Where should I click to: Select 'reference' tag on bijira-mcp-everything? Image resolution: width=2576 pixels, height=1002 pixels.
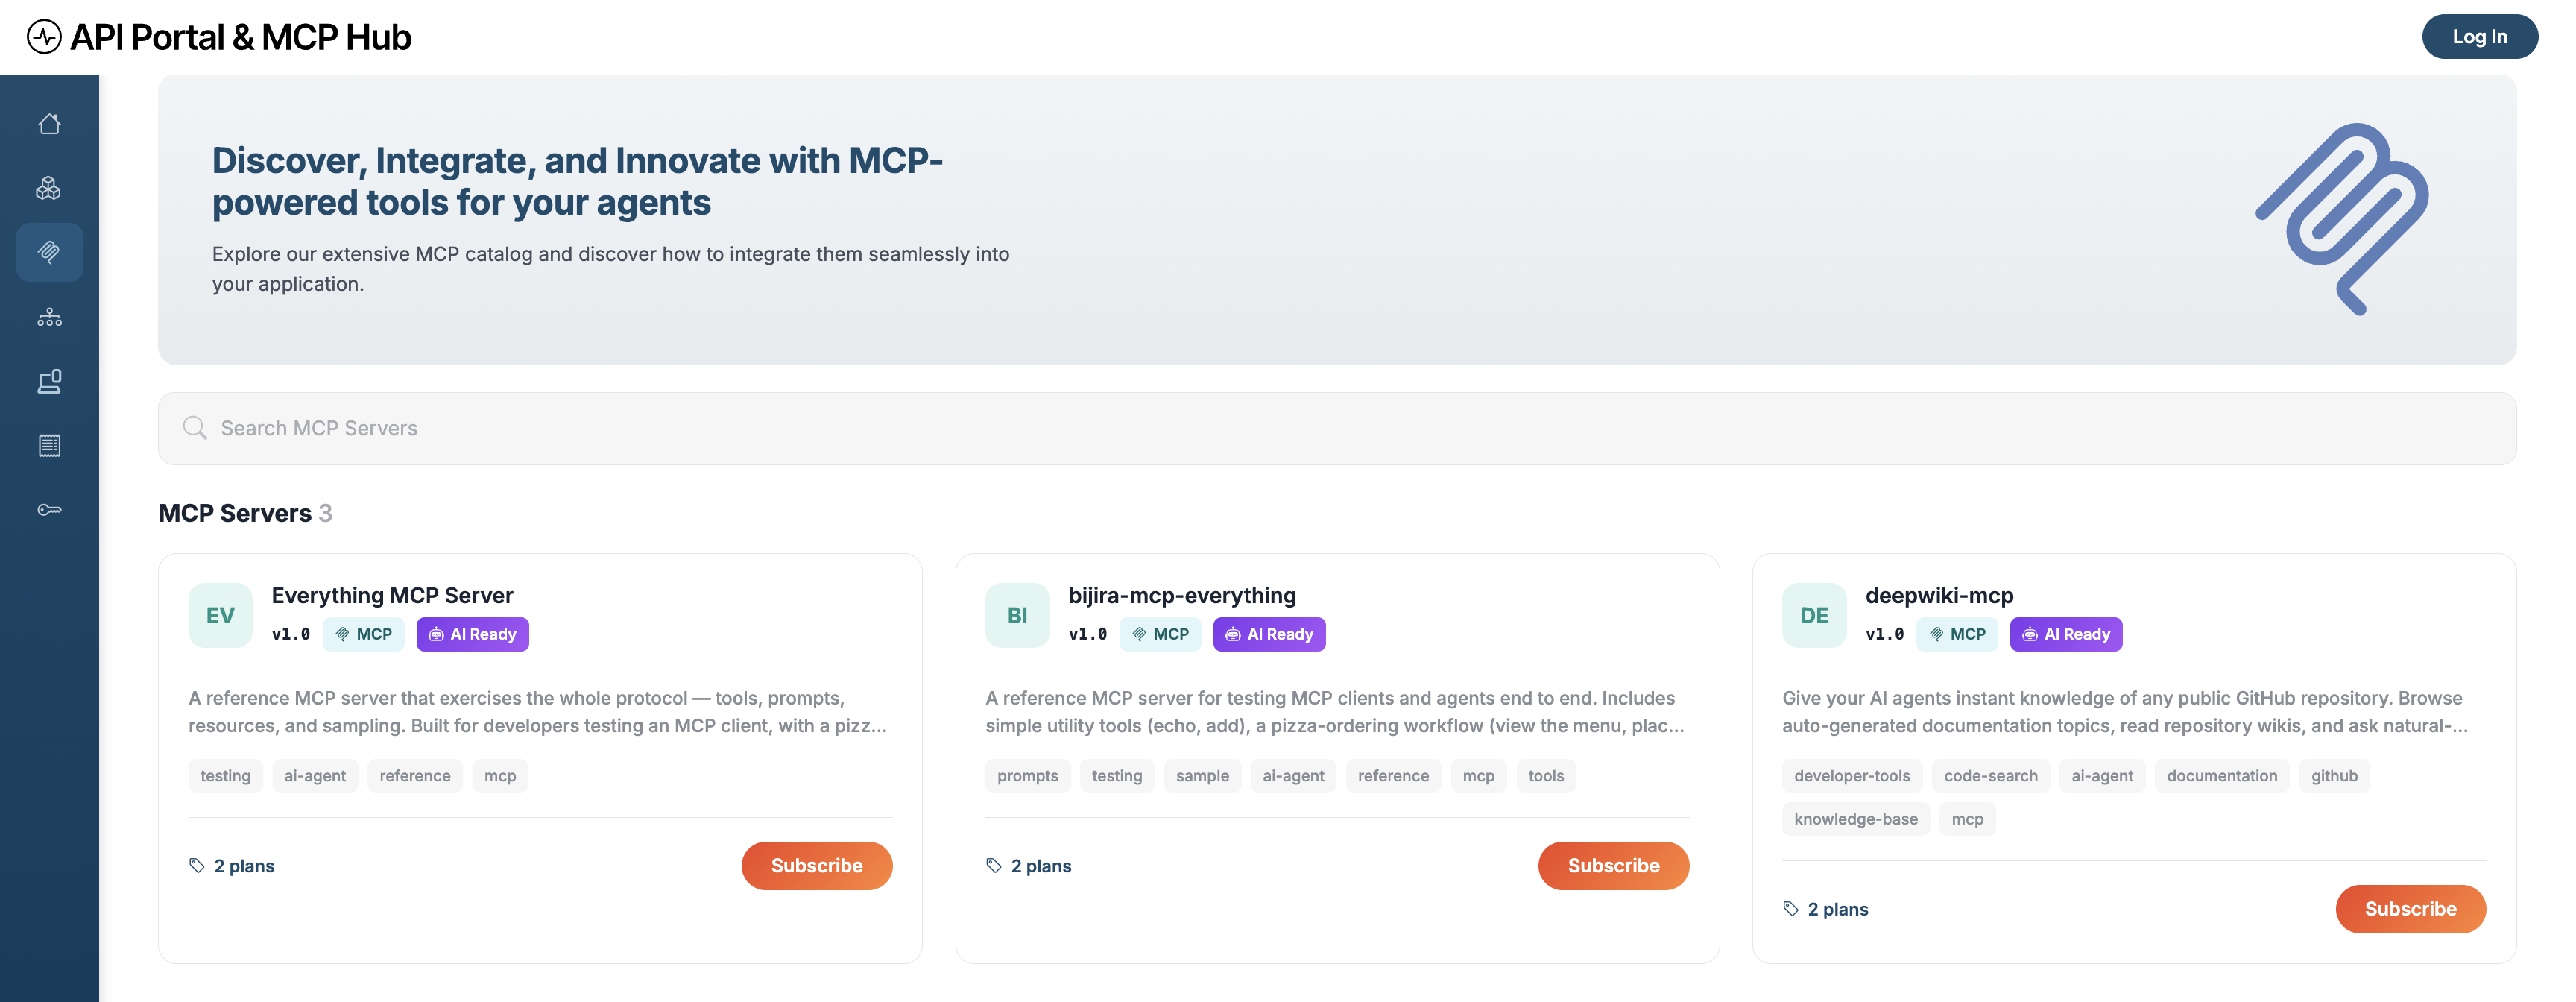point(1393,775)
